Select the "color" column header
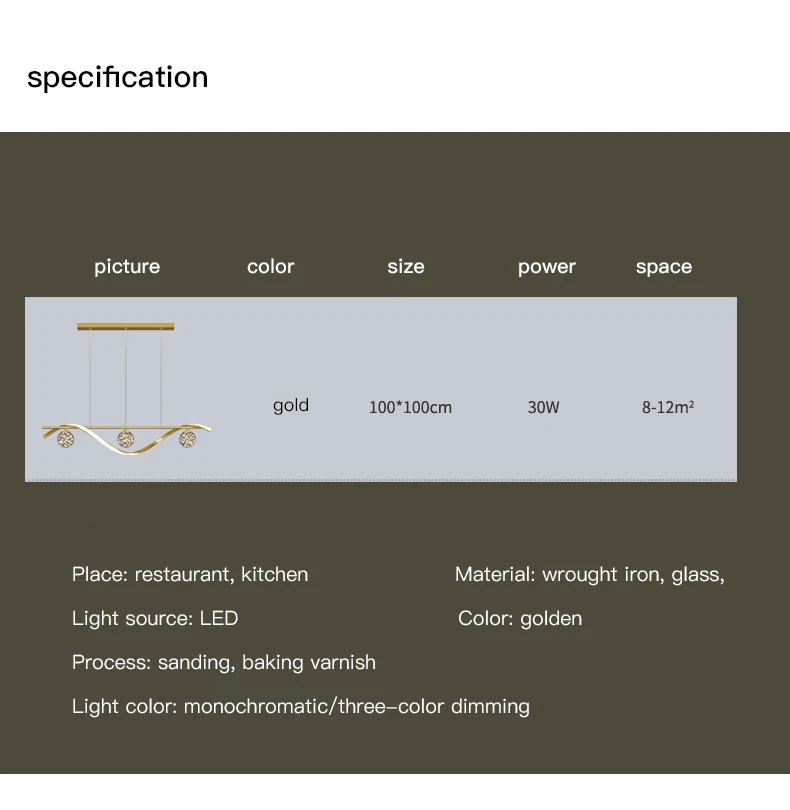This screenshot has height=810, width=790. click(x=270, y=267)
